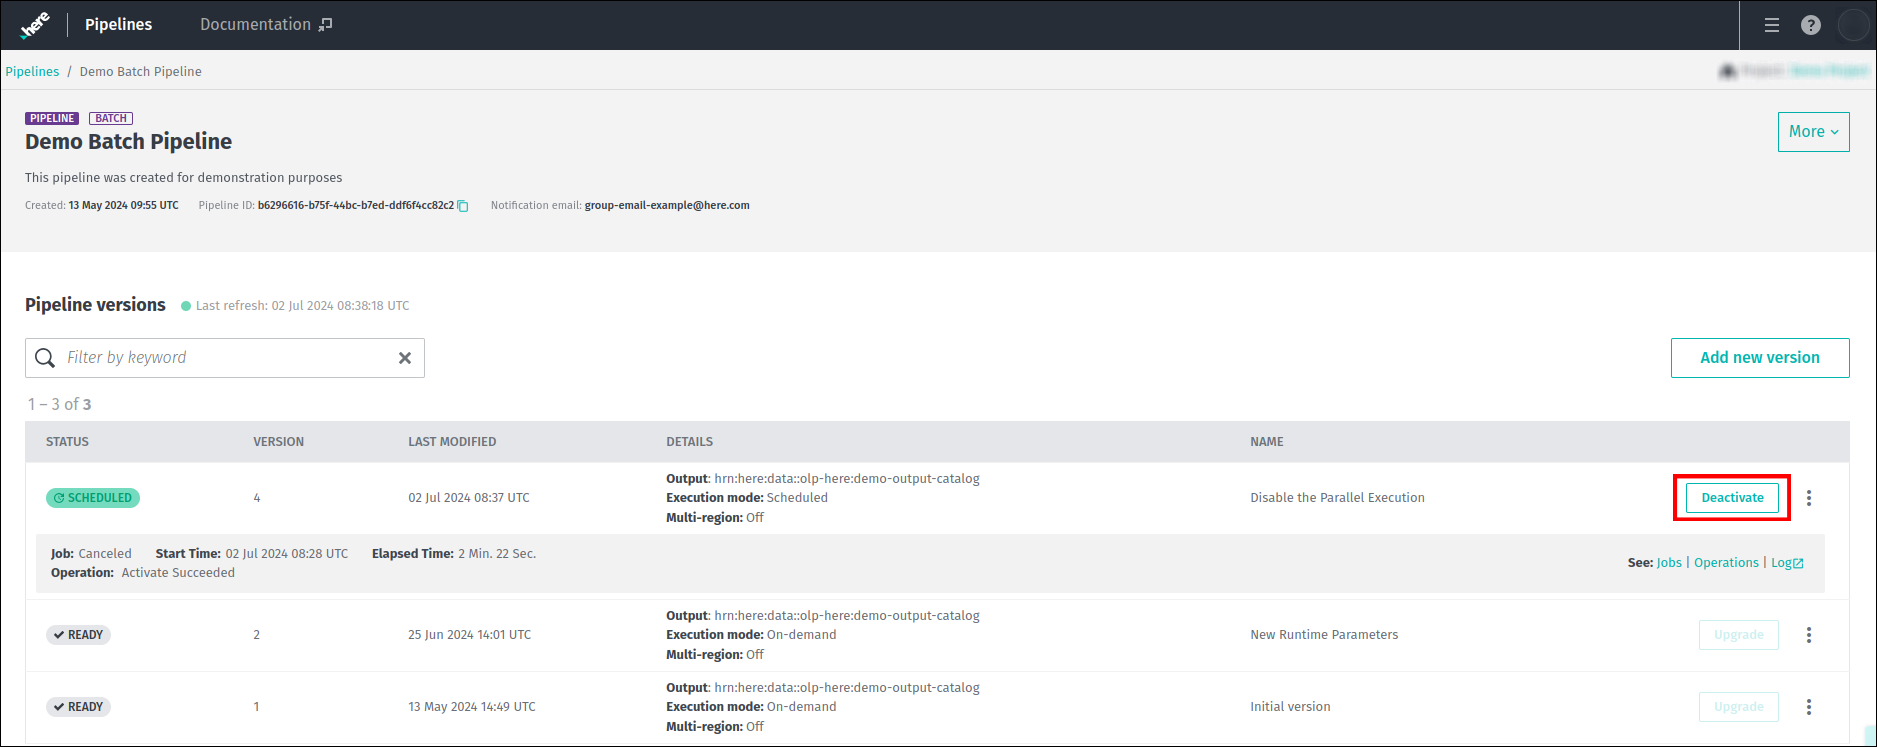Click 'Execution mode: Scheduled' detail
The width and height of the screenshot is (1877, 747).
747,498
